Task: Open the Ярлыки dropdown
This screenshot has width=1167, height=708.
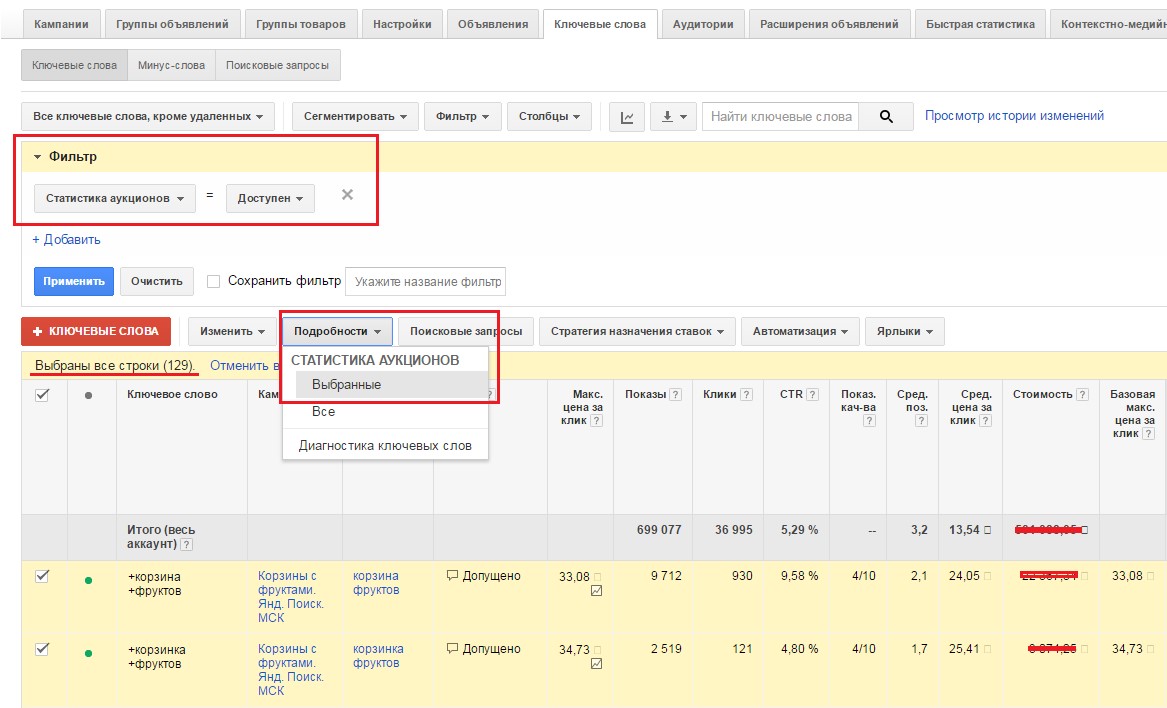Action: (x=905, y=331)
